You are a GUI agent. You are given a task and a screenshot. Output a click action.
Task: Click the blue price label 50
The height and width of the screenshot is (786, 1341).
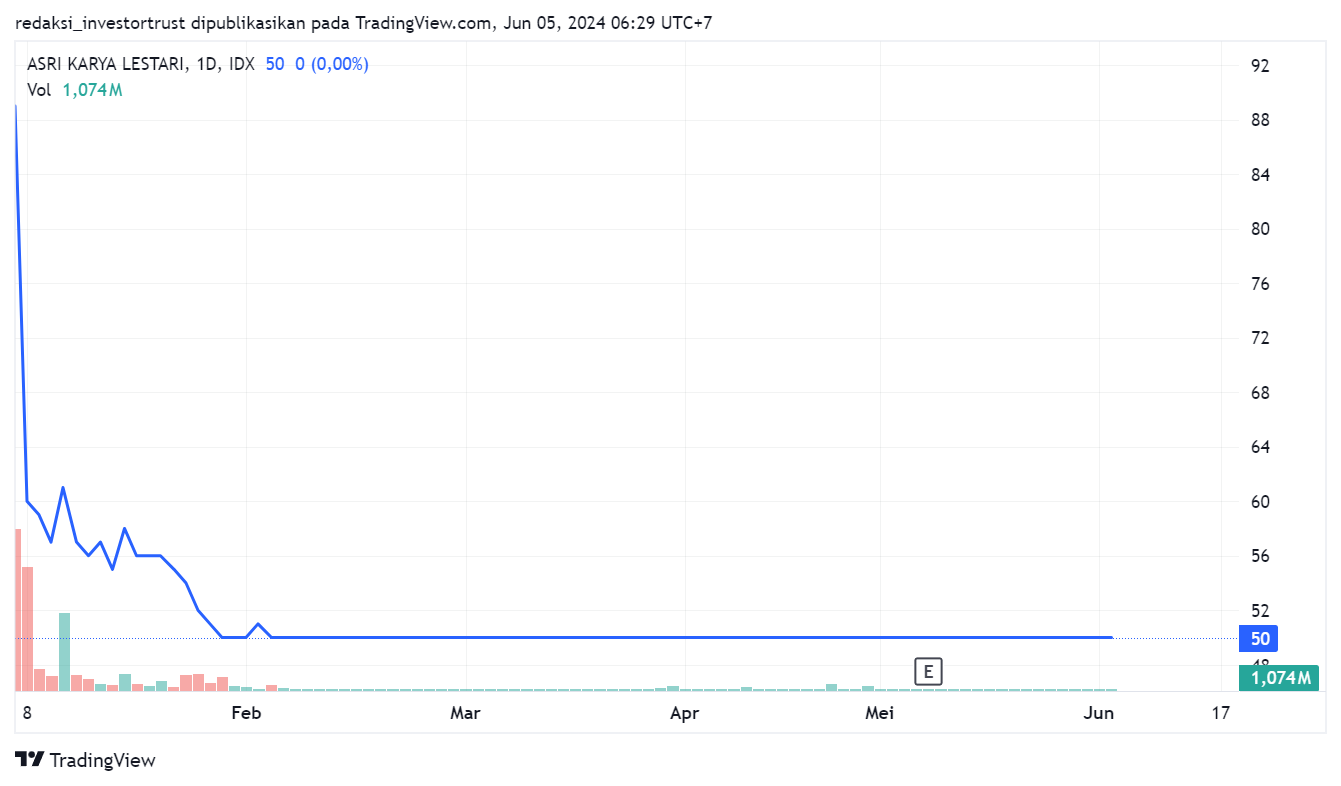[1260, 639]
